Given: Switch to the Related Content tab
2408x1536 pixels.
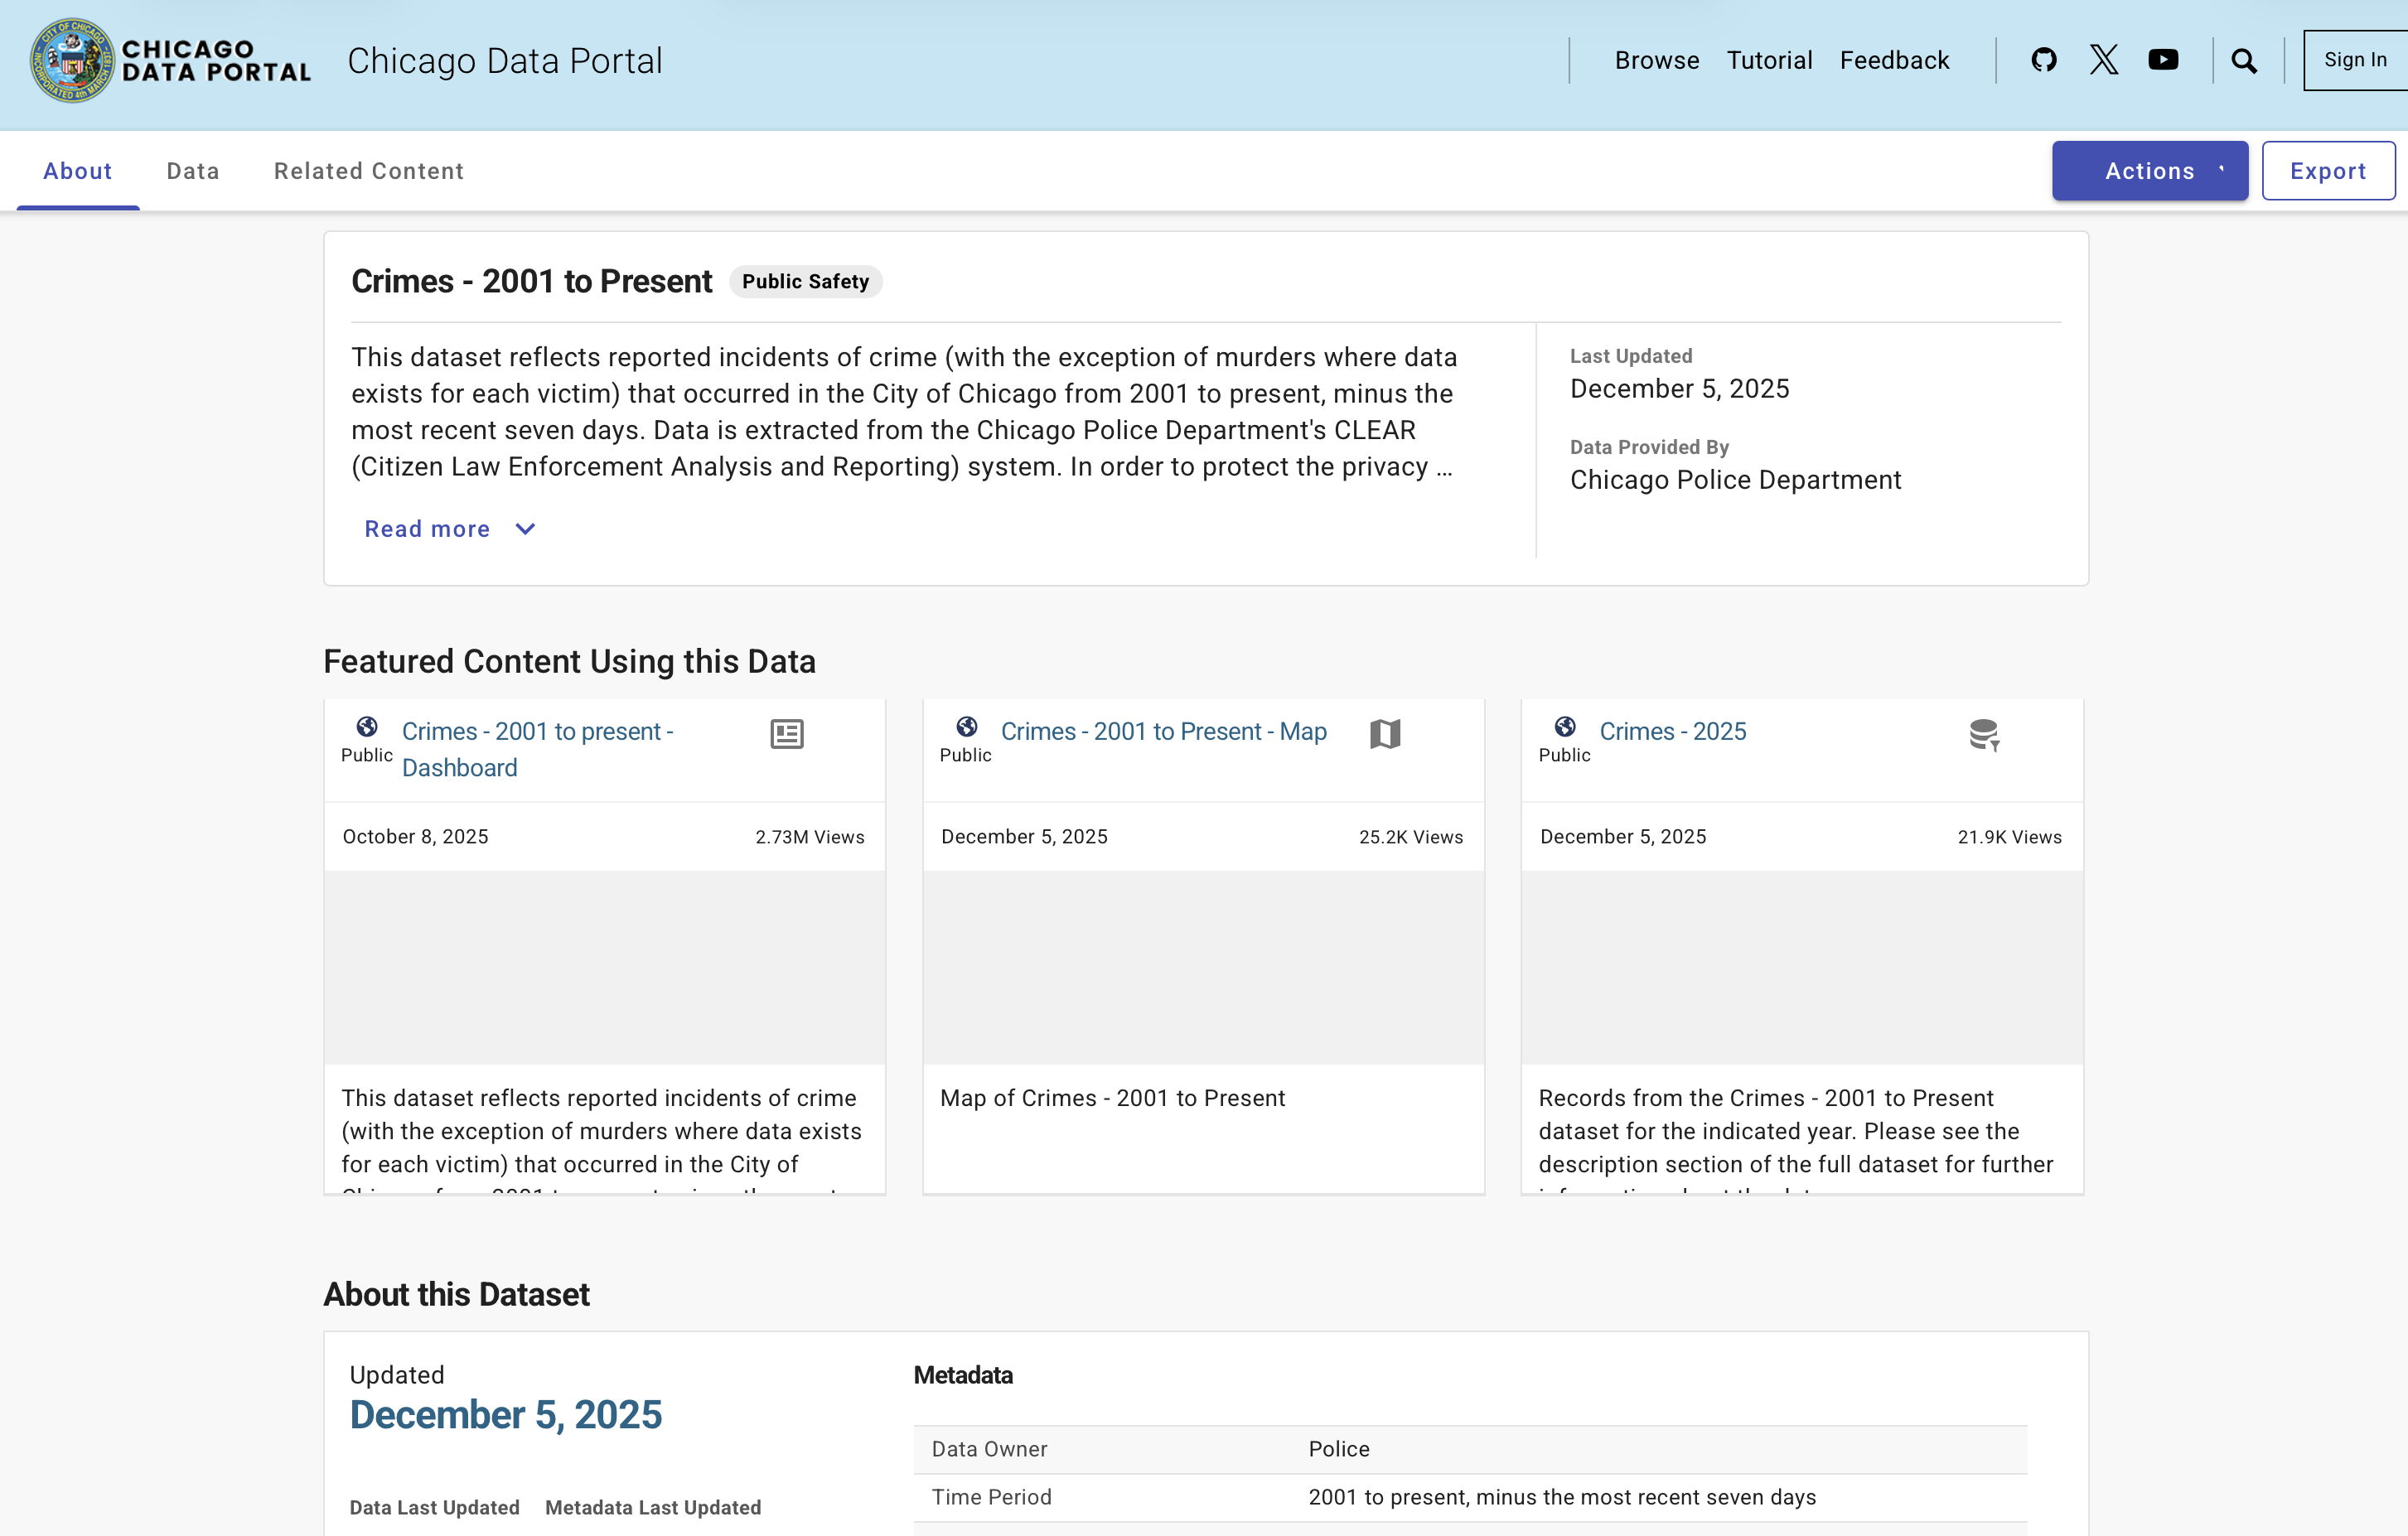Looking at the screenshot, I should click(x=369, y=171).
